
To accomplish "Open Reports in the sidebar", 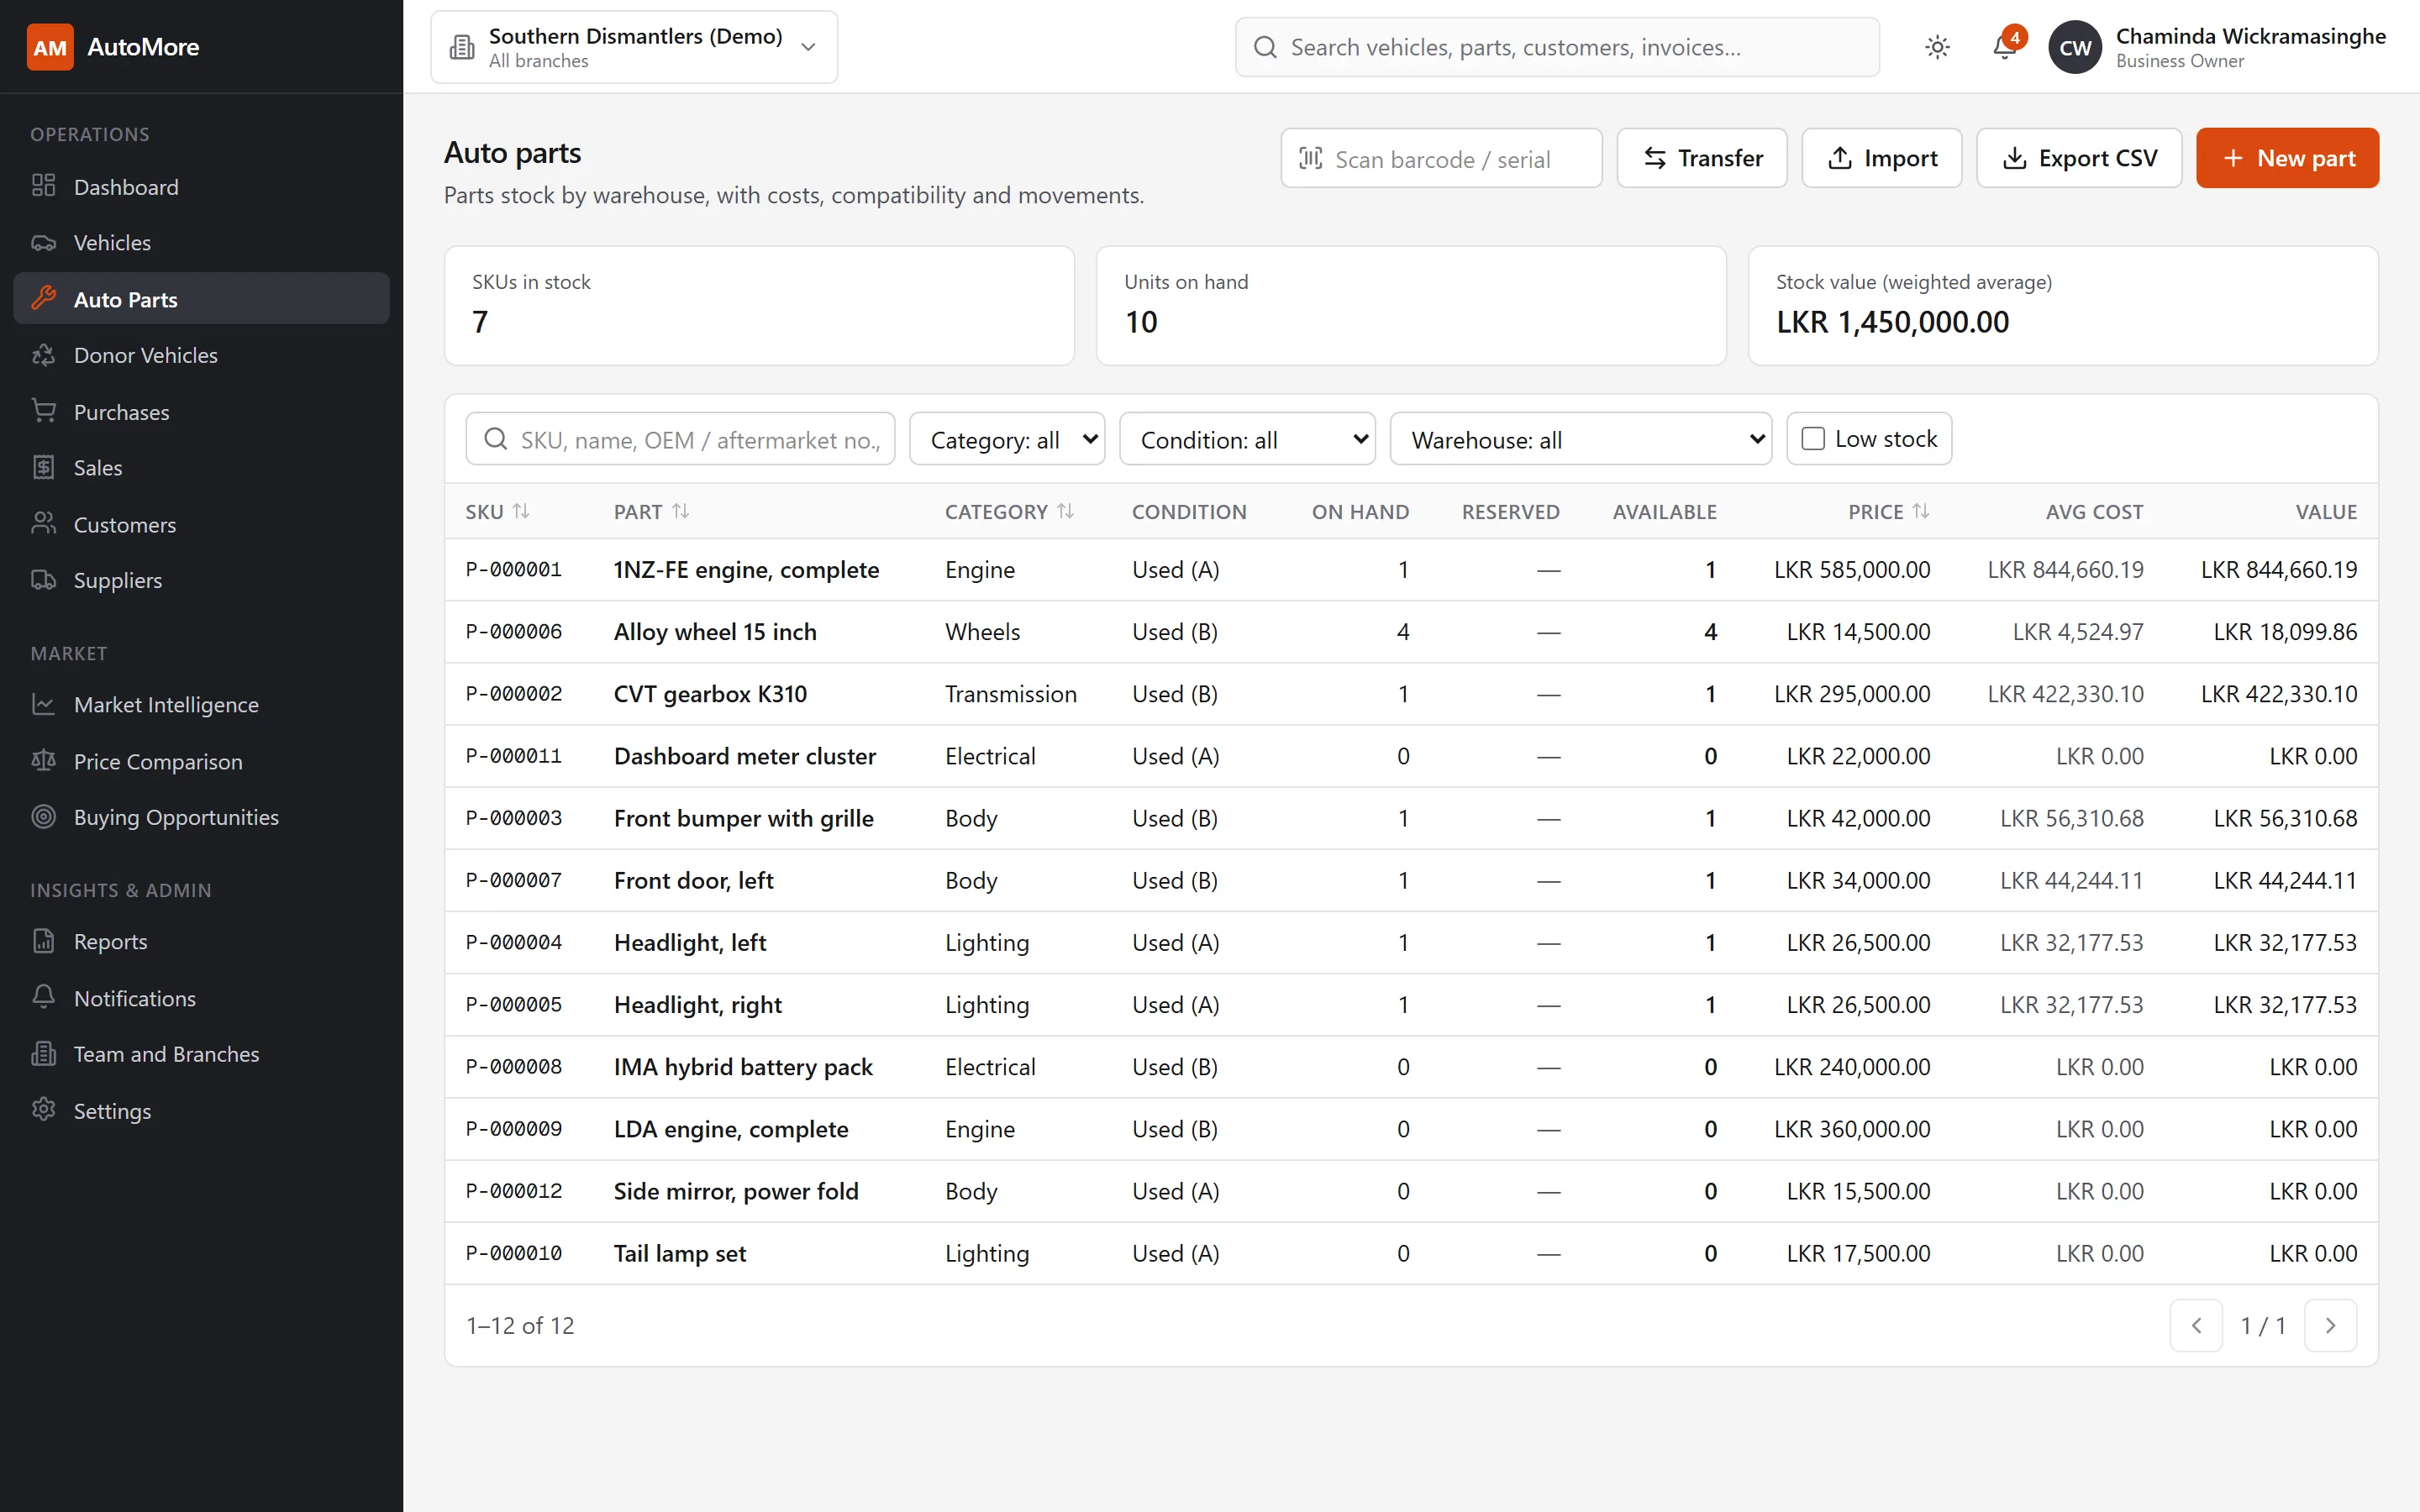I will (202, 941).
